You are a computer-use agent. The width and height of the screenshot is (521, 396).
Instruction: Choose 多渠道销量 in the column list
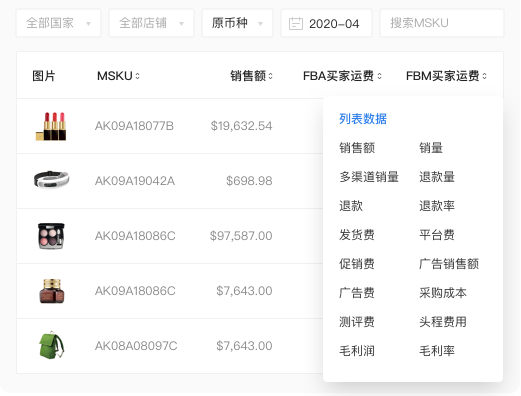pyautogui.click(x=369, y=177)
